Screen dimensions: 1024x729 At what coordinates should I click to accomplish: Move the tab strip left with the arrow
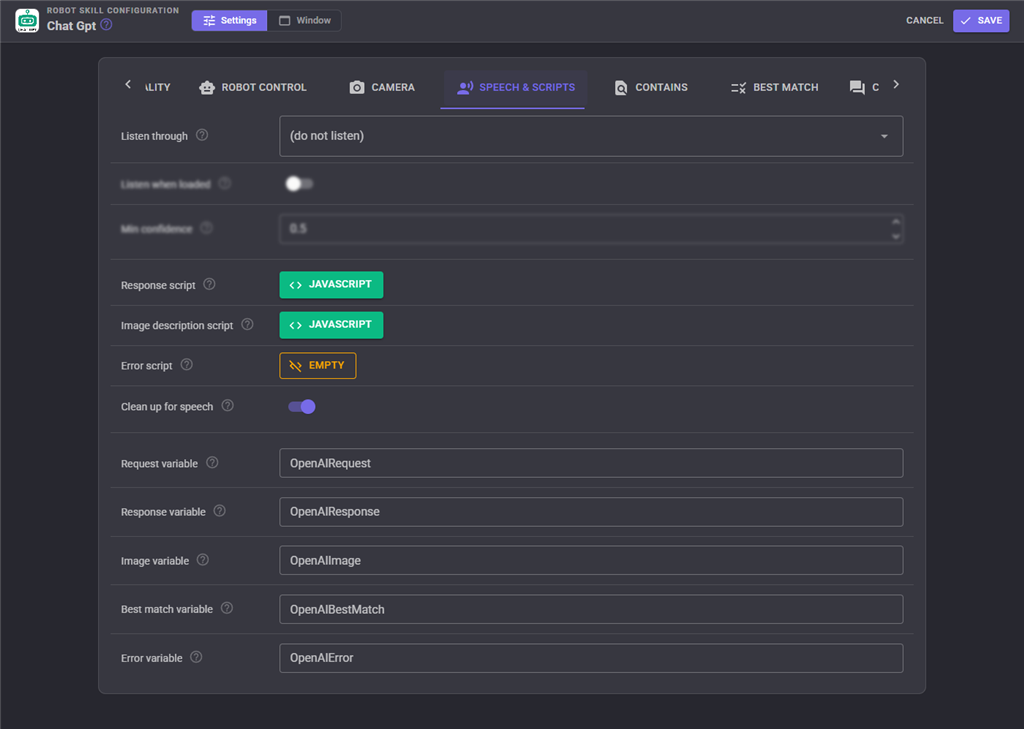point(128,84)
